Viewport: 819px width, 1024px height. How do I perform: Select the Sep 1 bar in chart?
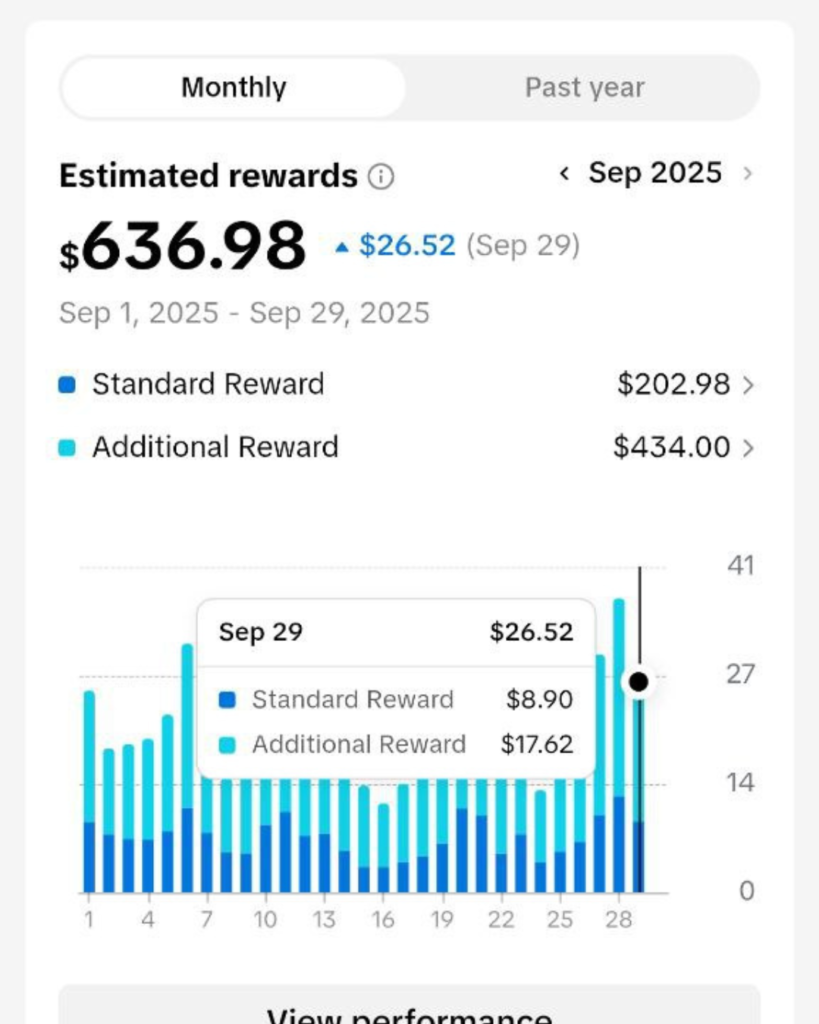(x=89, y=800)
